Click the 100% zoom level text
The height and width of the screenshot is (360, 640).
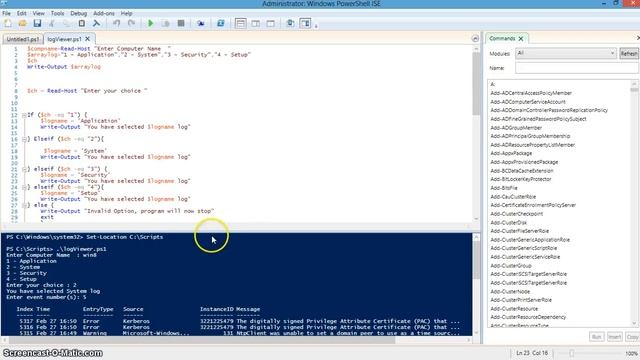631,353
